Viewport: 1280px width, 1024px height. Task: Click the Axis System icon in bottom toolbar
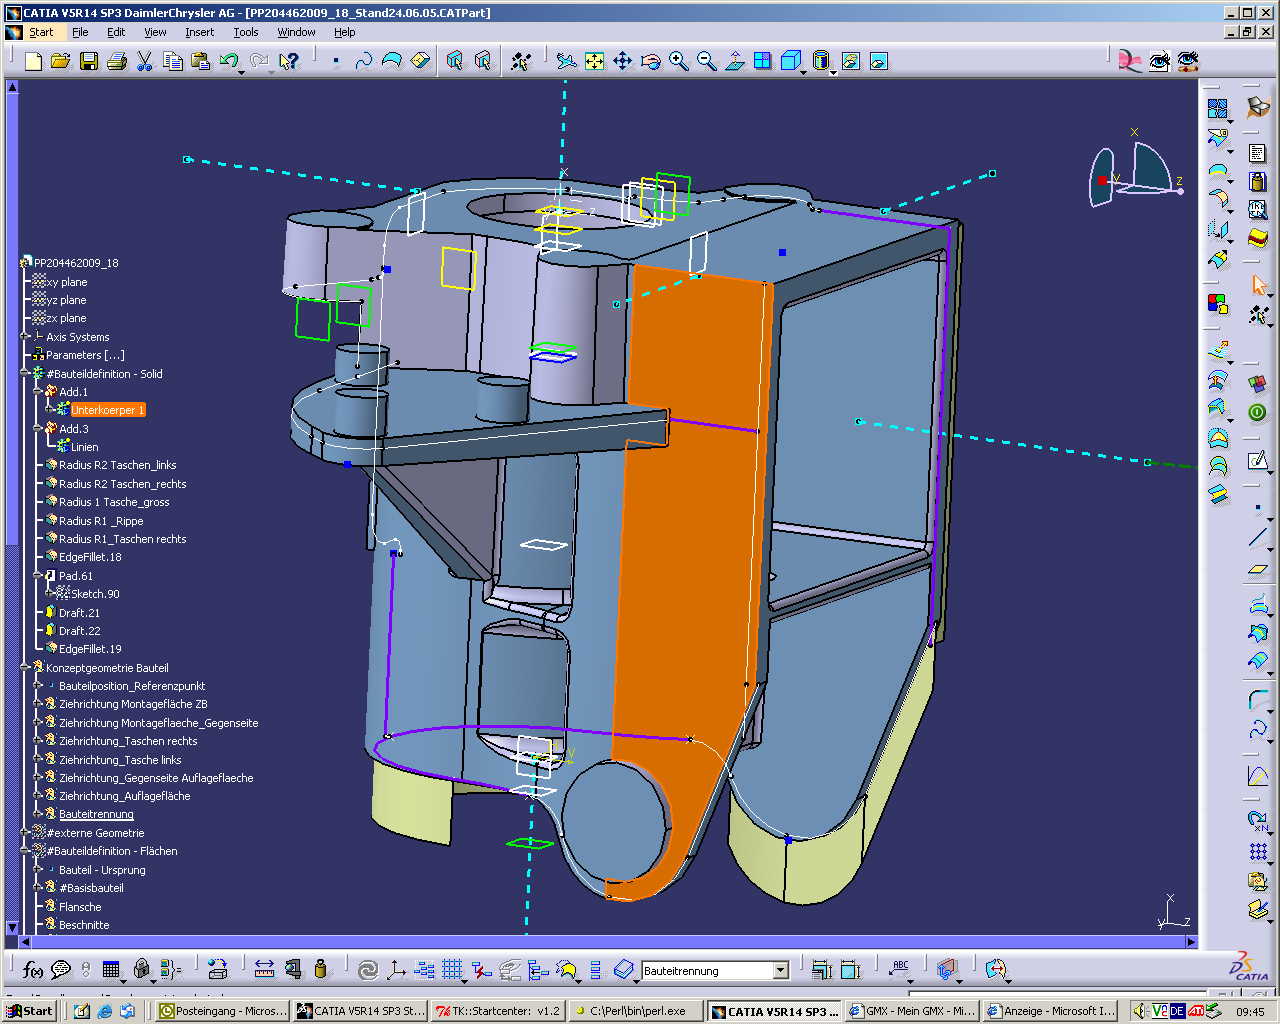click(x=396, y=969)
